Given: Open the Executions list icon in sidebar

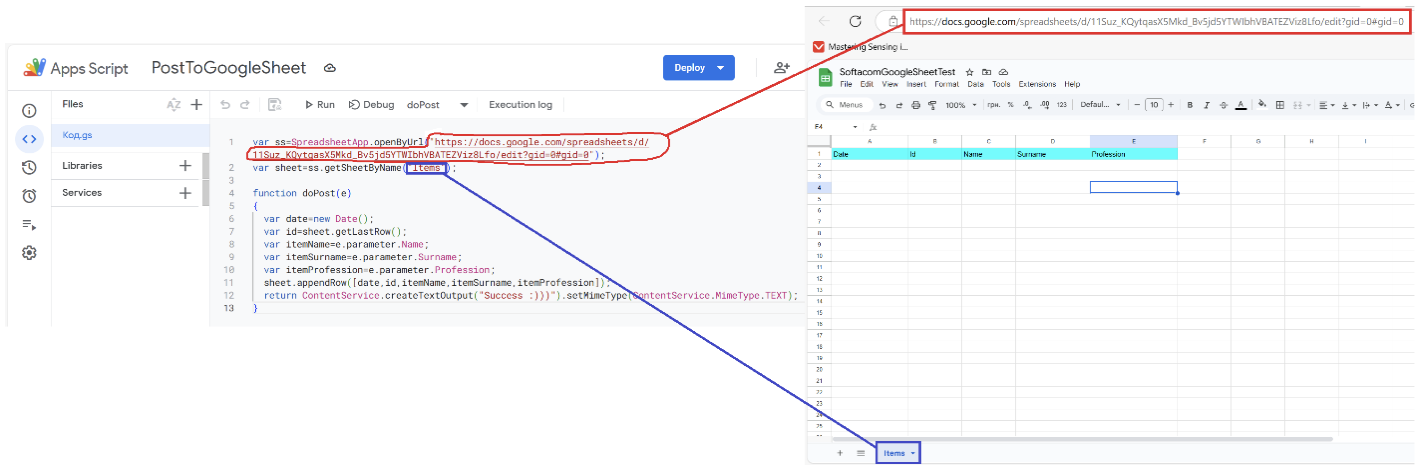Looking at the screenshot, I should click(x=29, y=225).
